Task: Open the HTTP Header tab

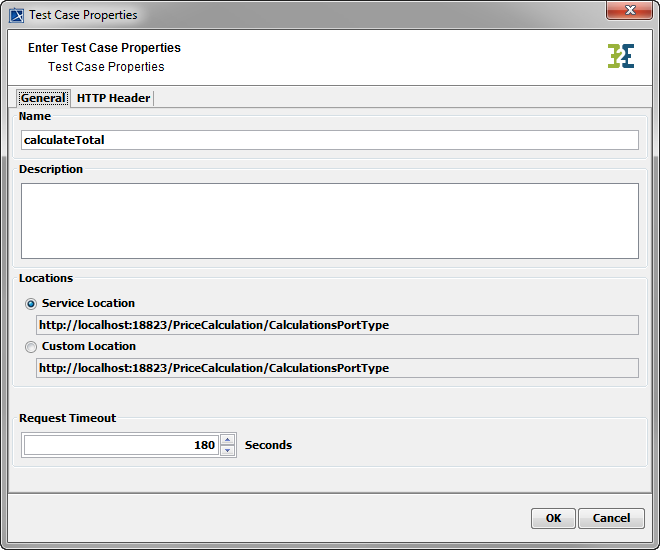Action: (x=113, y=98)
